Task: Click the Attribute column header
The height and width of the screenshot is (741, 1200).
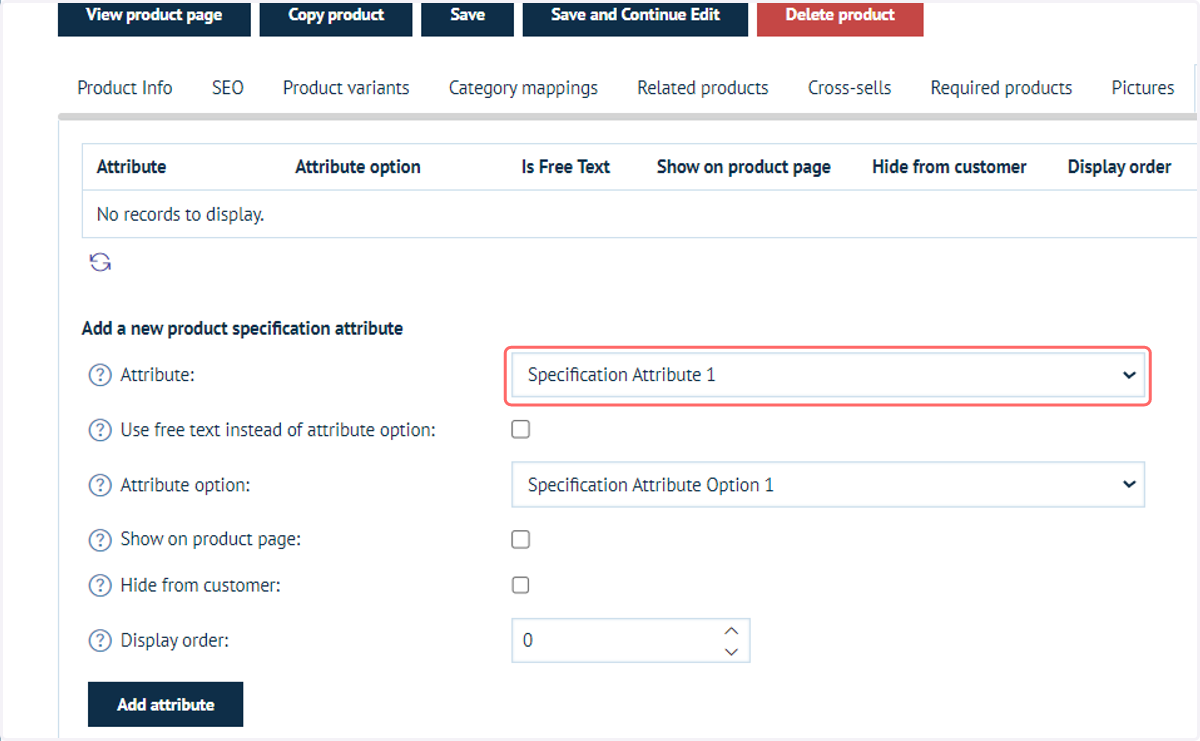Action: click(x=131, y=167)
